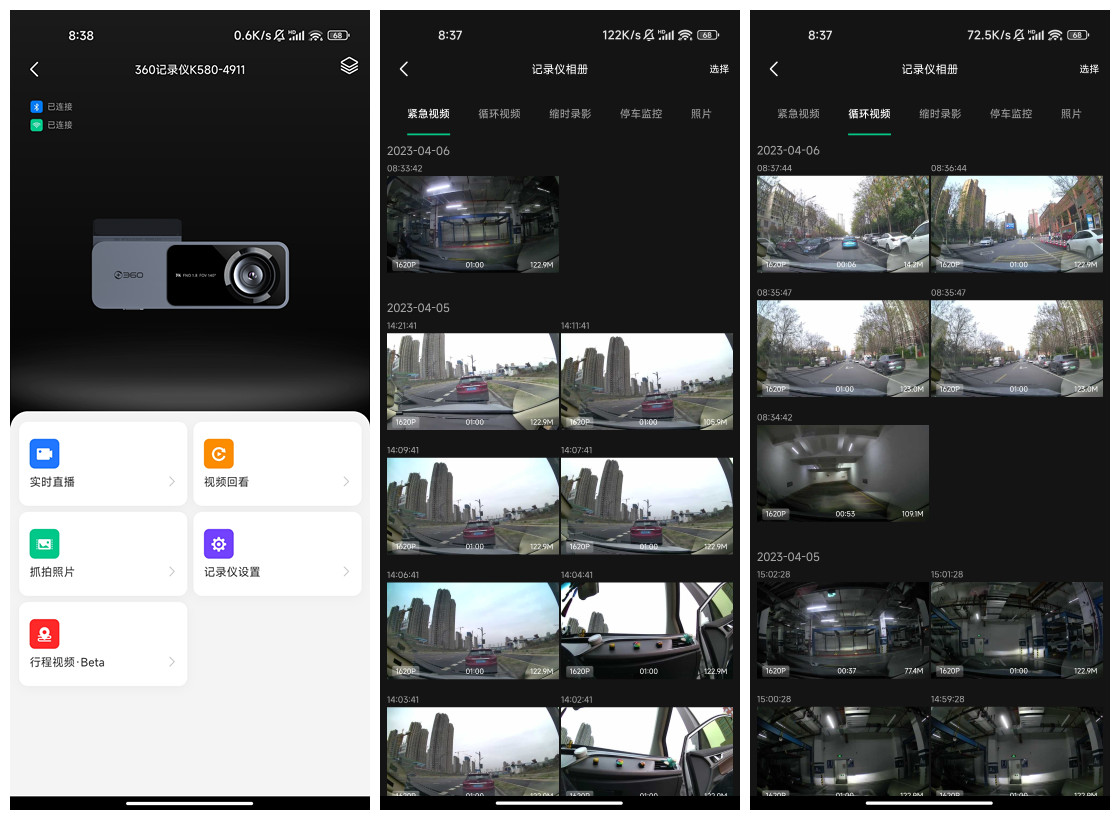Switch to the 照片 photos tab

[701, 114]
